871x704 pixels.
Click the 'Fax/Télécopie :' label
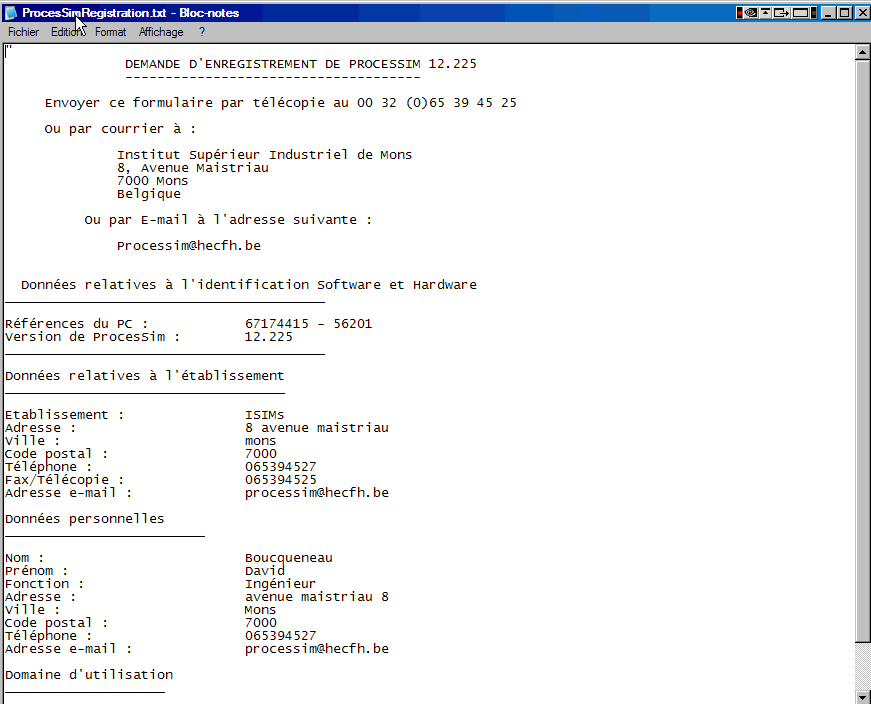click(64, 480)
